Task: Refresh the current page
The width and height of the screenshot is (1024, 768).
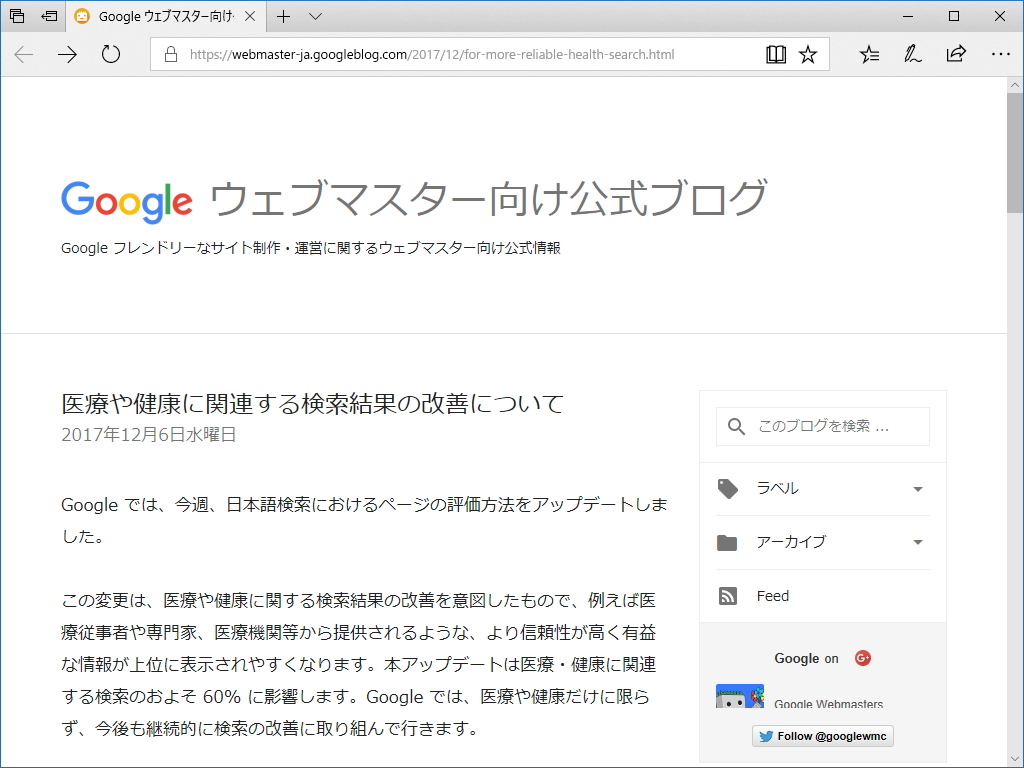Action: 110,54
